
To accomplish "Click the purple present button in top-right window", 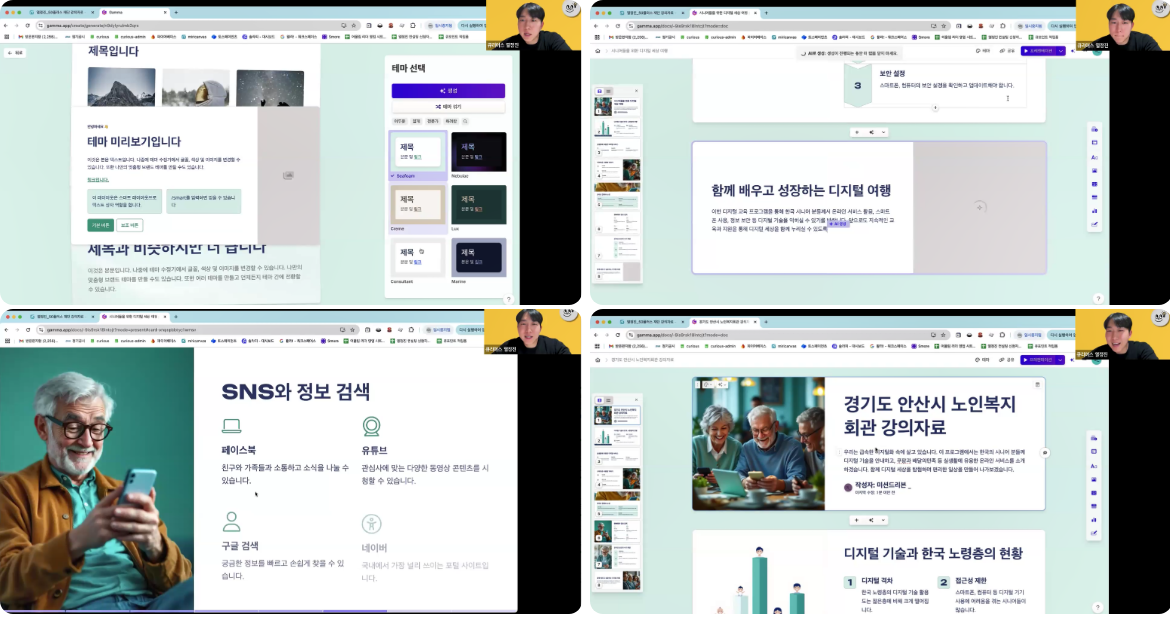I will pyautogui.click(x=1039, y=51).
